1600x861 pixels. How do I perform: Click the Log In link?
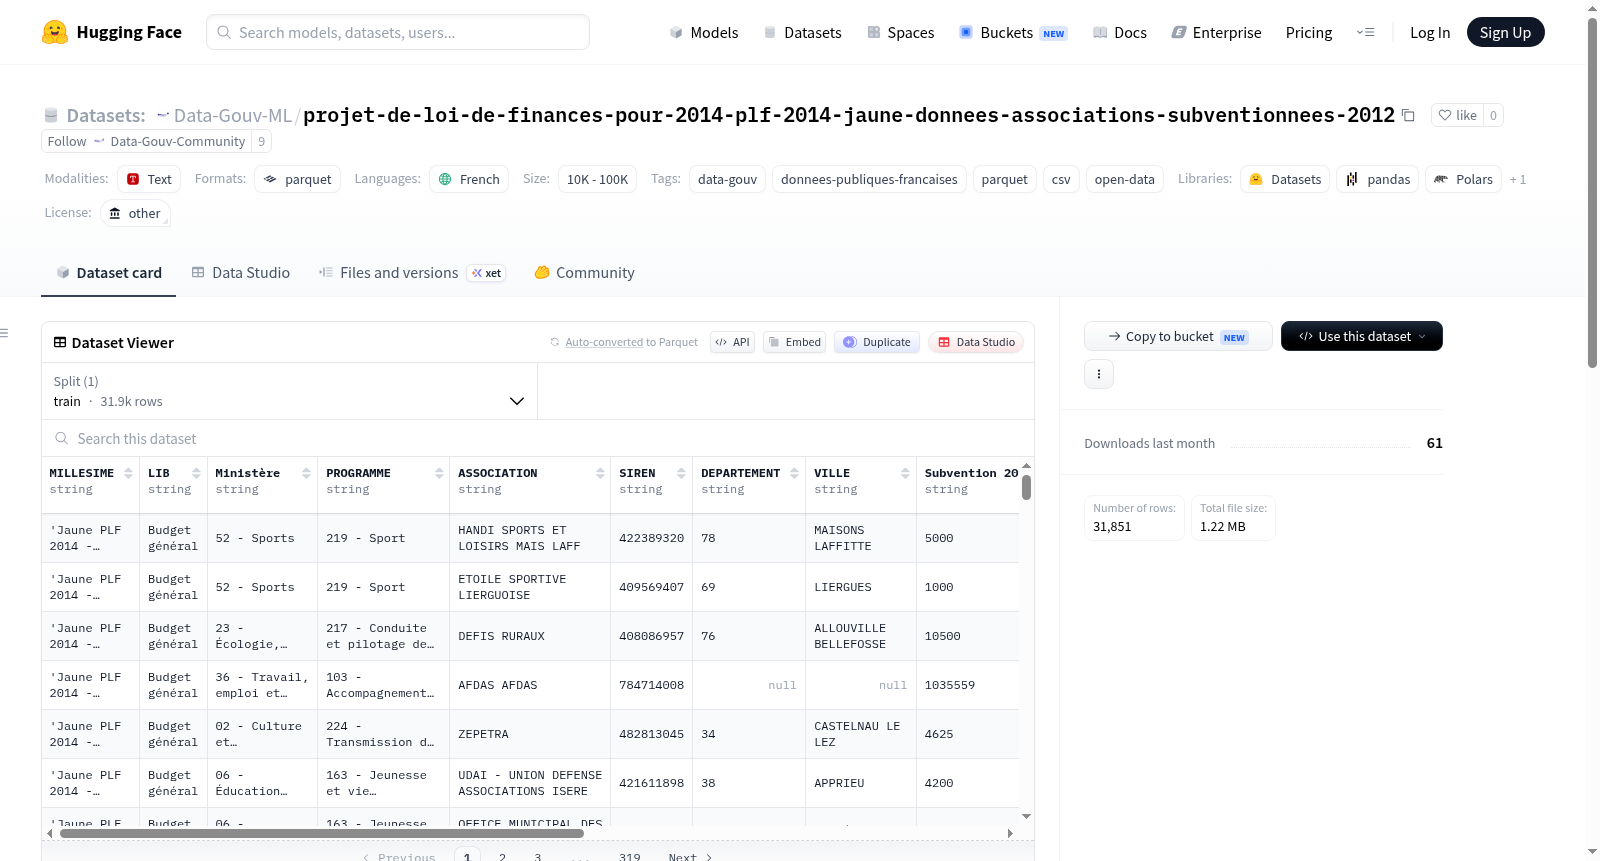tap(1430, 32)
